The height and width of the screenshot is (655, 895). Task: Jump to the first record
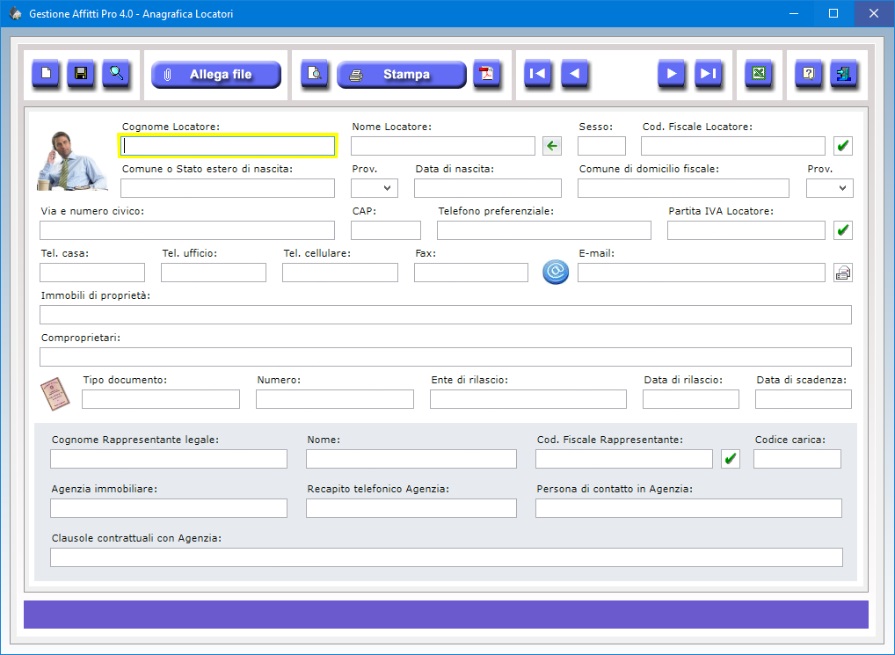(x=538, y=74)
